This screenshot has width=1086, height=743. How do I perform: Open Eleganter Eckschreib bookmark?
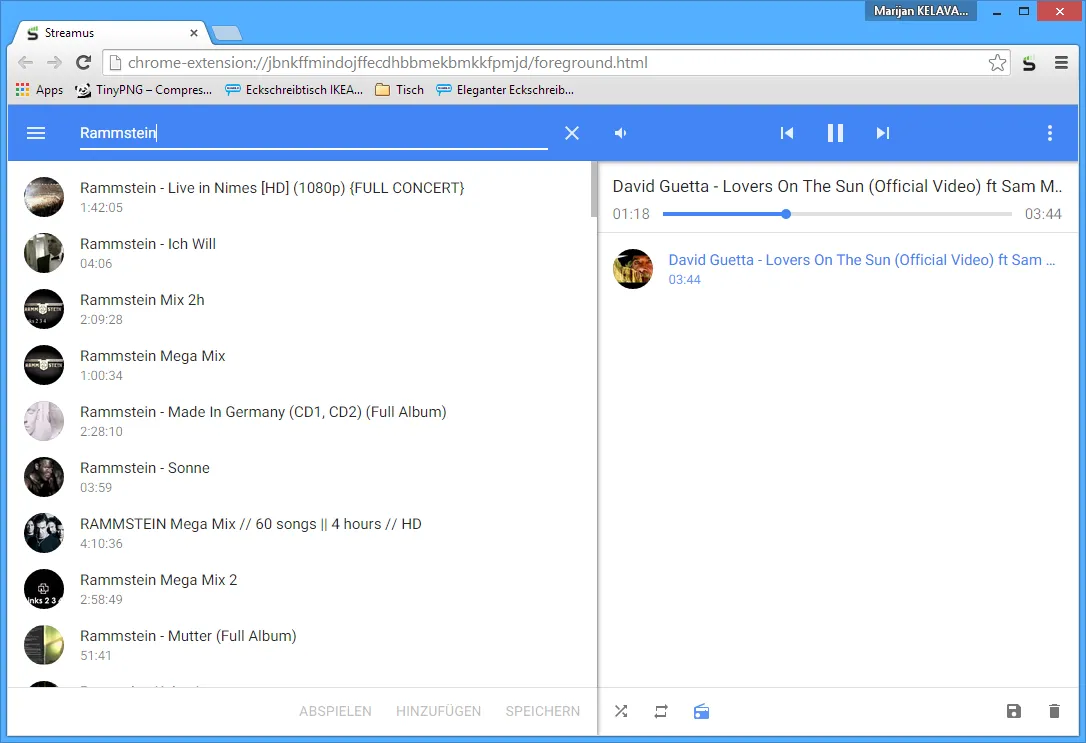point(505,90)
